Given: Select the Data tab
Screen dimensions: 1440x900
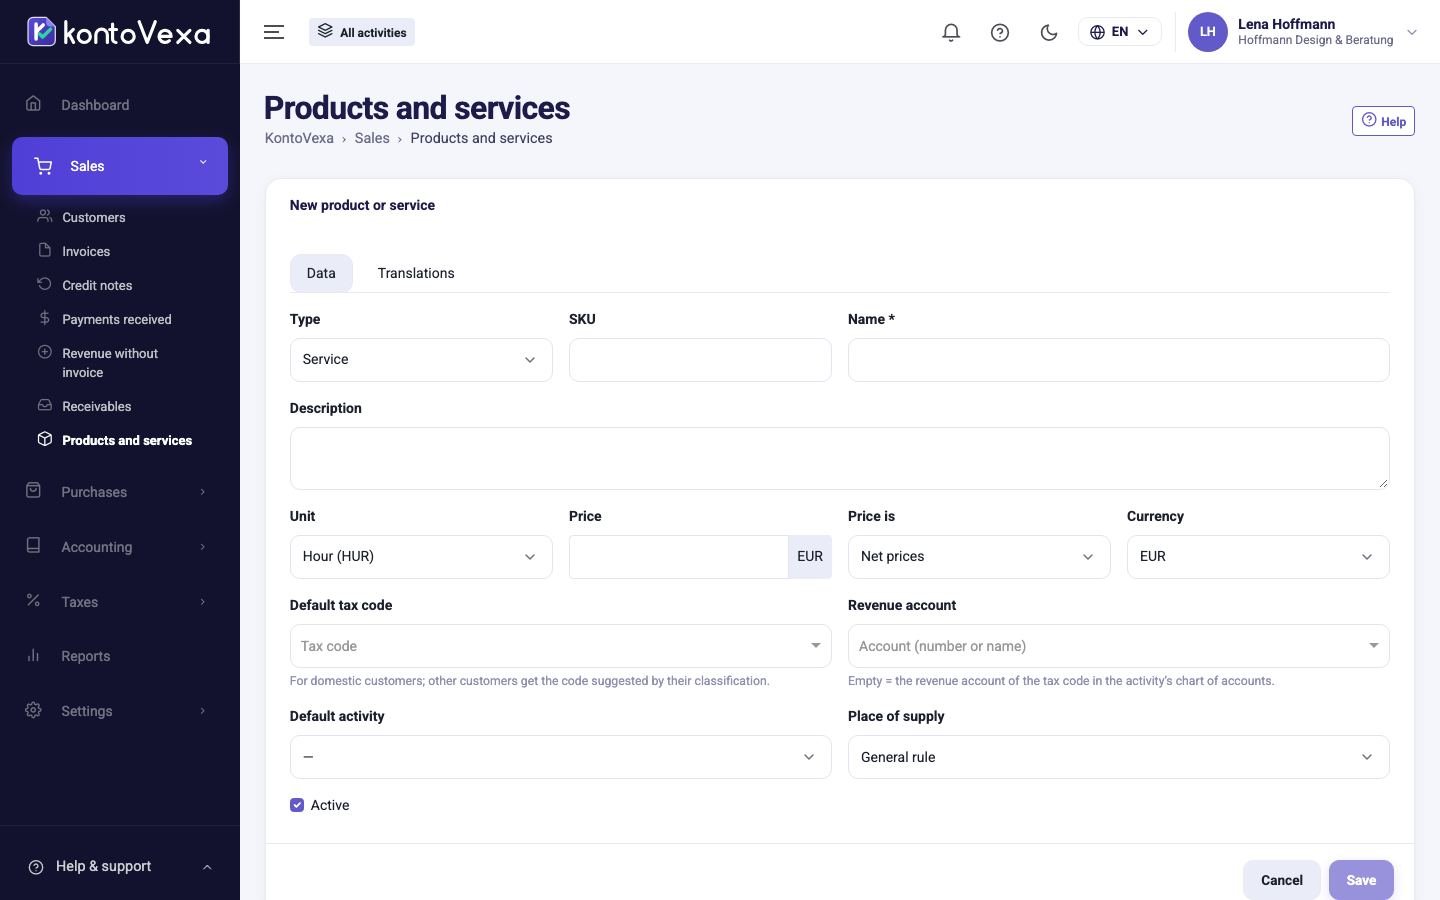Looking at the screenshot, I should [x=321, y=273].
